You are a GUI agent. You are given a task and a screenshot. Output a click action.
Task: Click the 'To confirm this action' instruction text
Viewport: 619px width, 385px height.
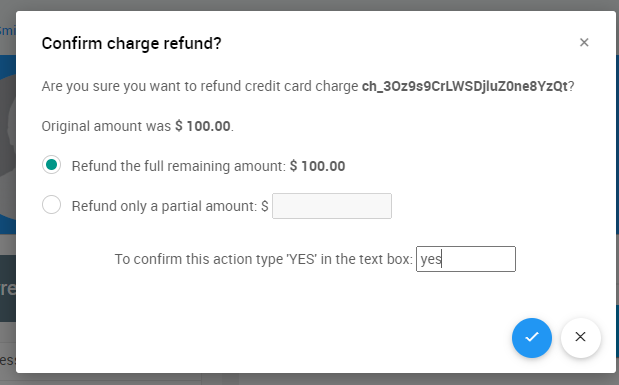coord(263,259)
